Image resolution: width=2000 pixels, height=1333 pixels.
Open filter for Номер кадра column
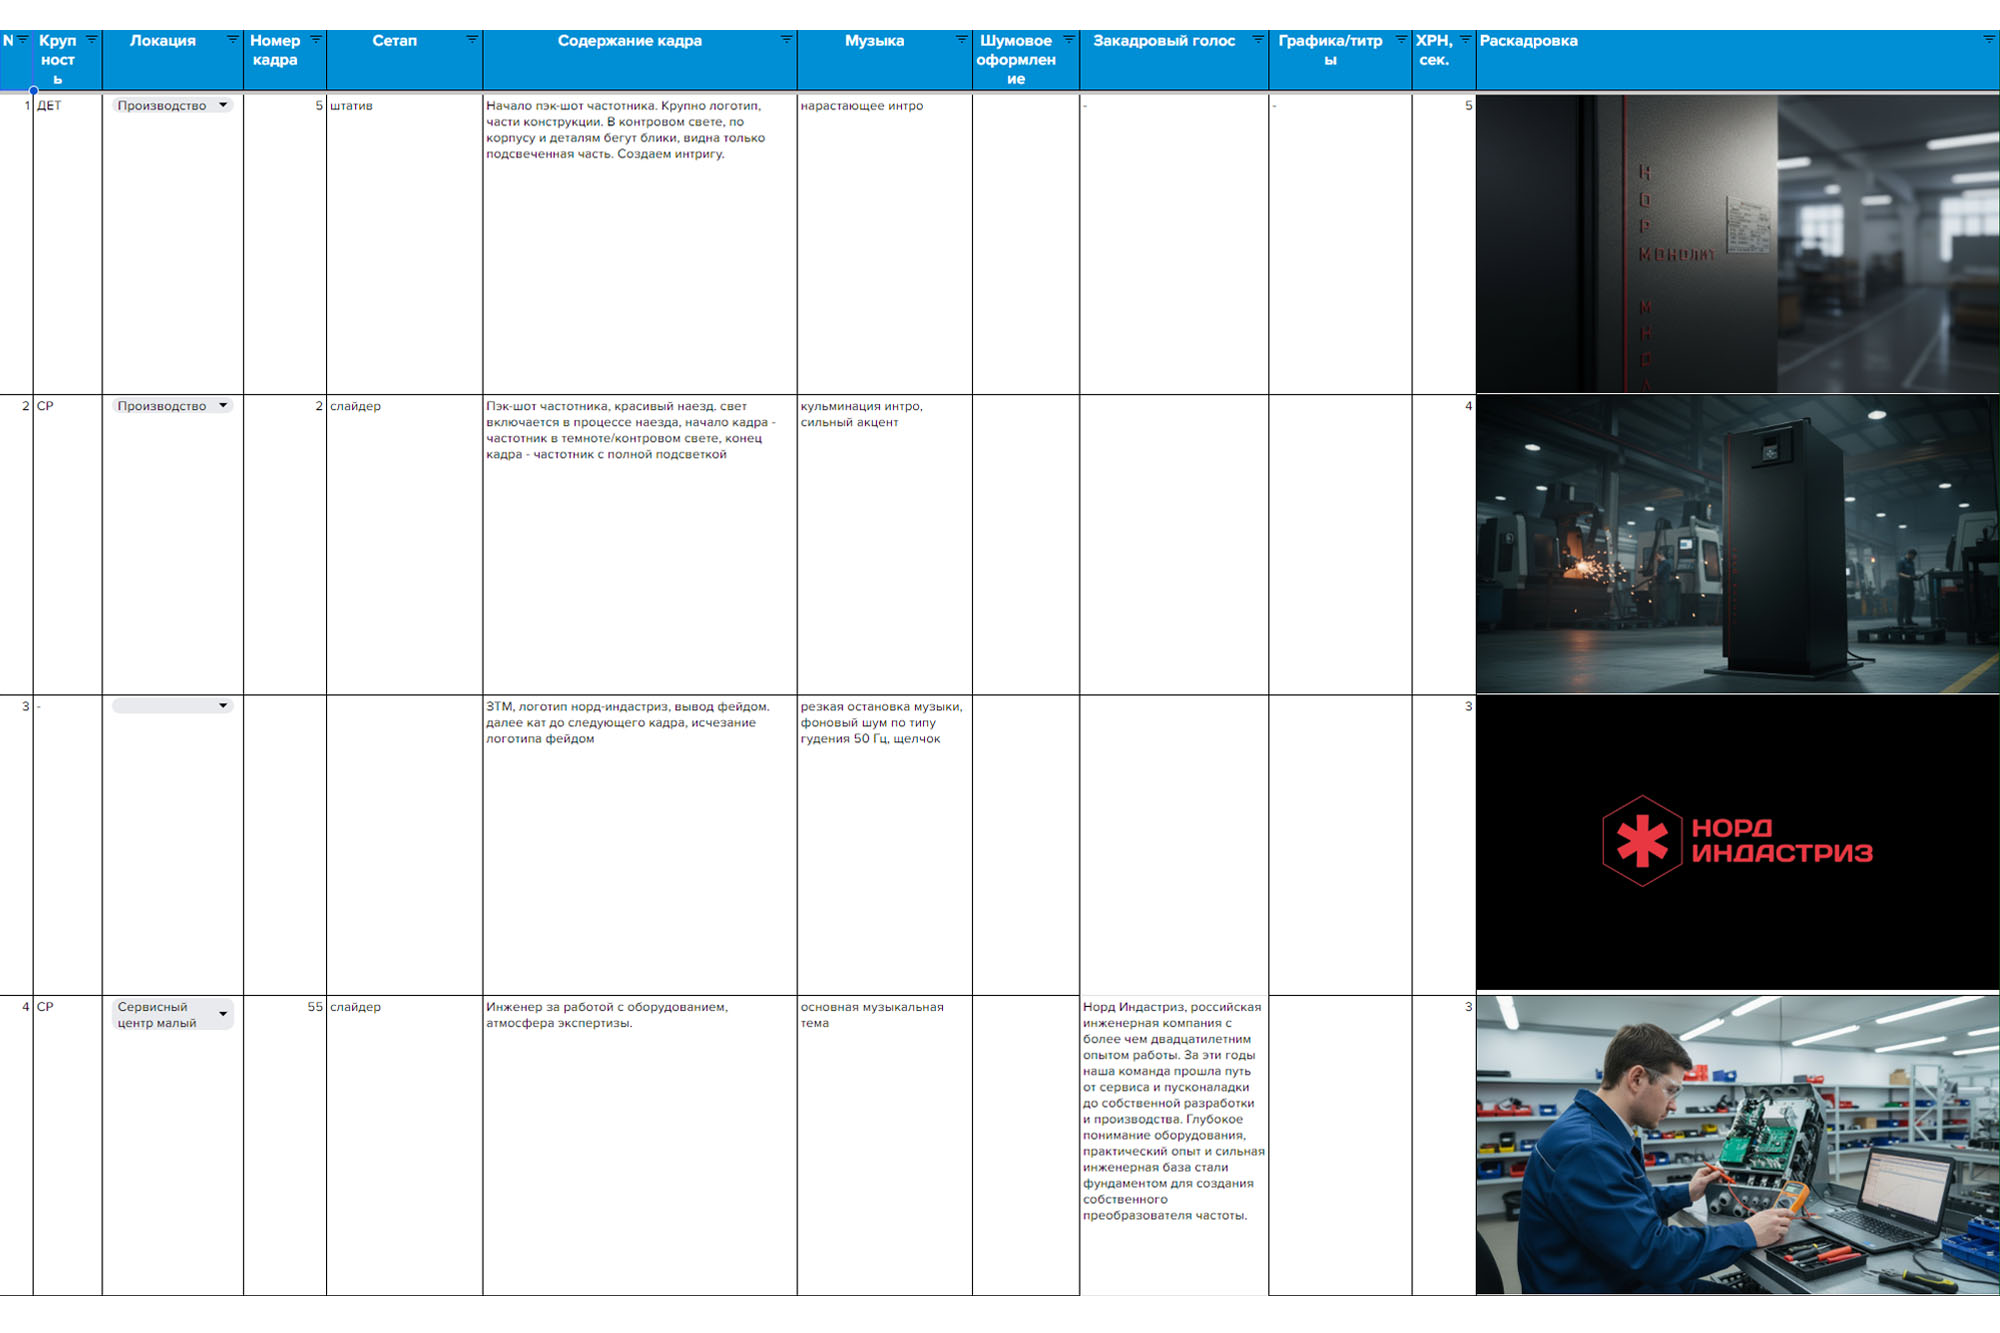tap(316, 40)
